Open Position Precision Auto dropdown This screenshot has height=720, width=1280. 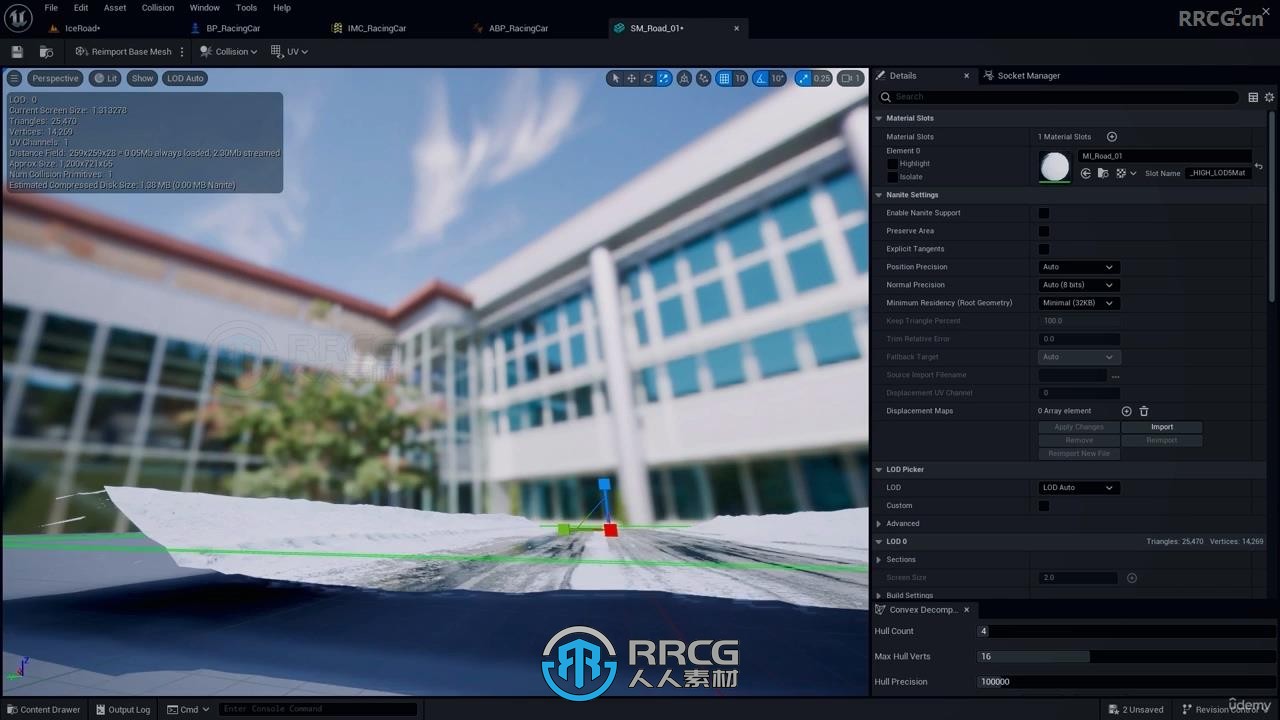tap(1078, 267)
